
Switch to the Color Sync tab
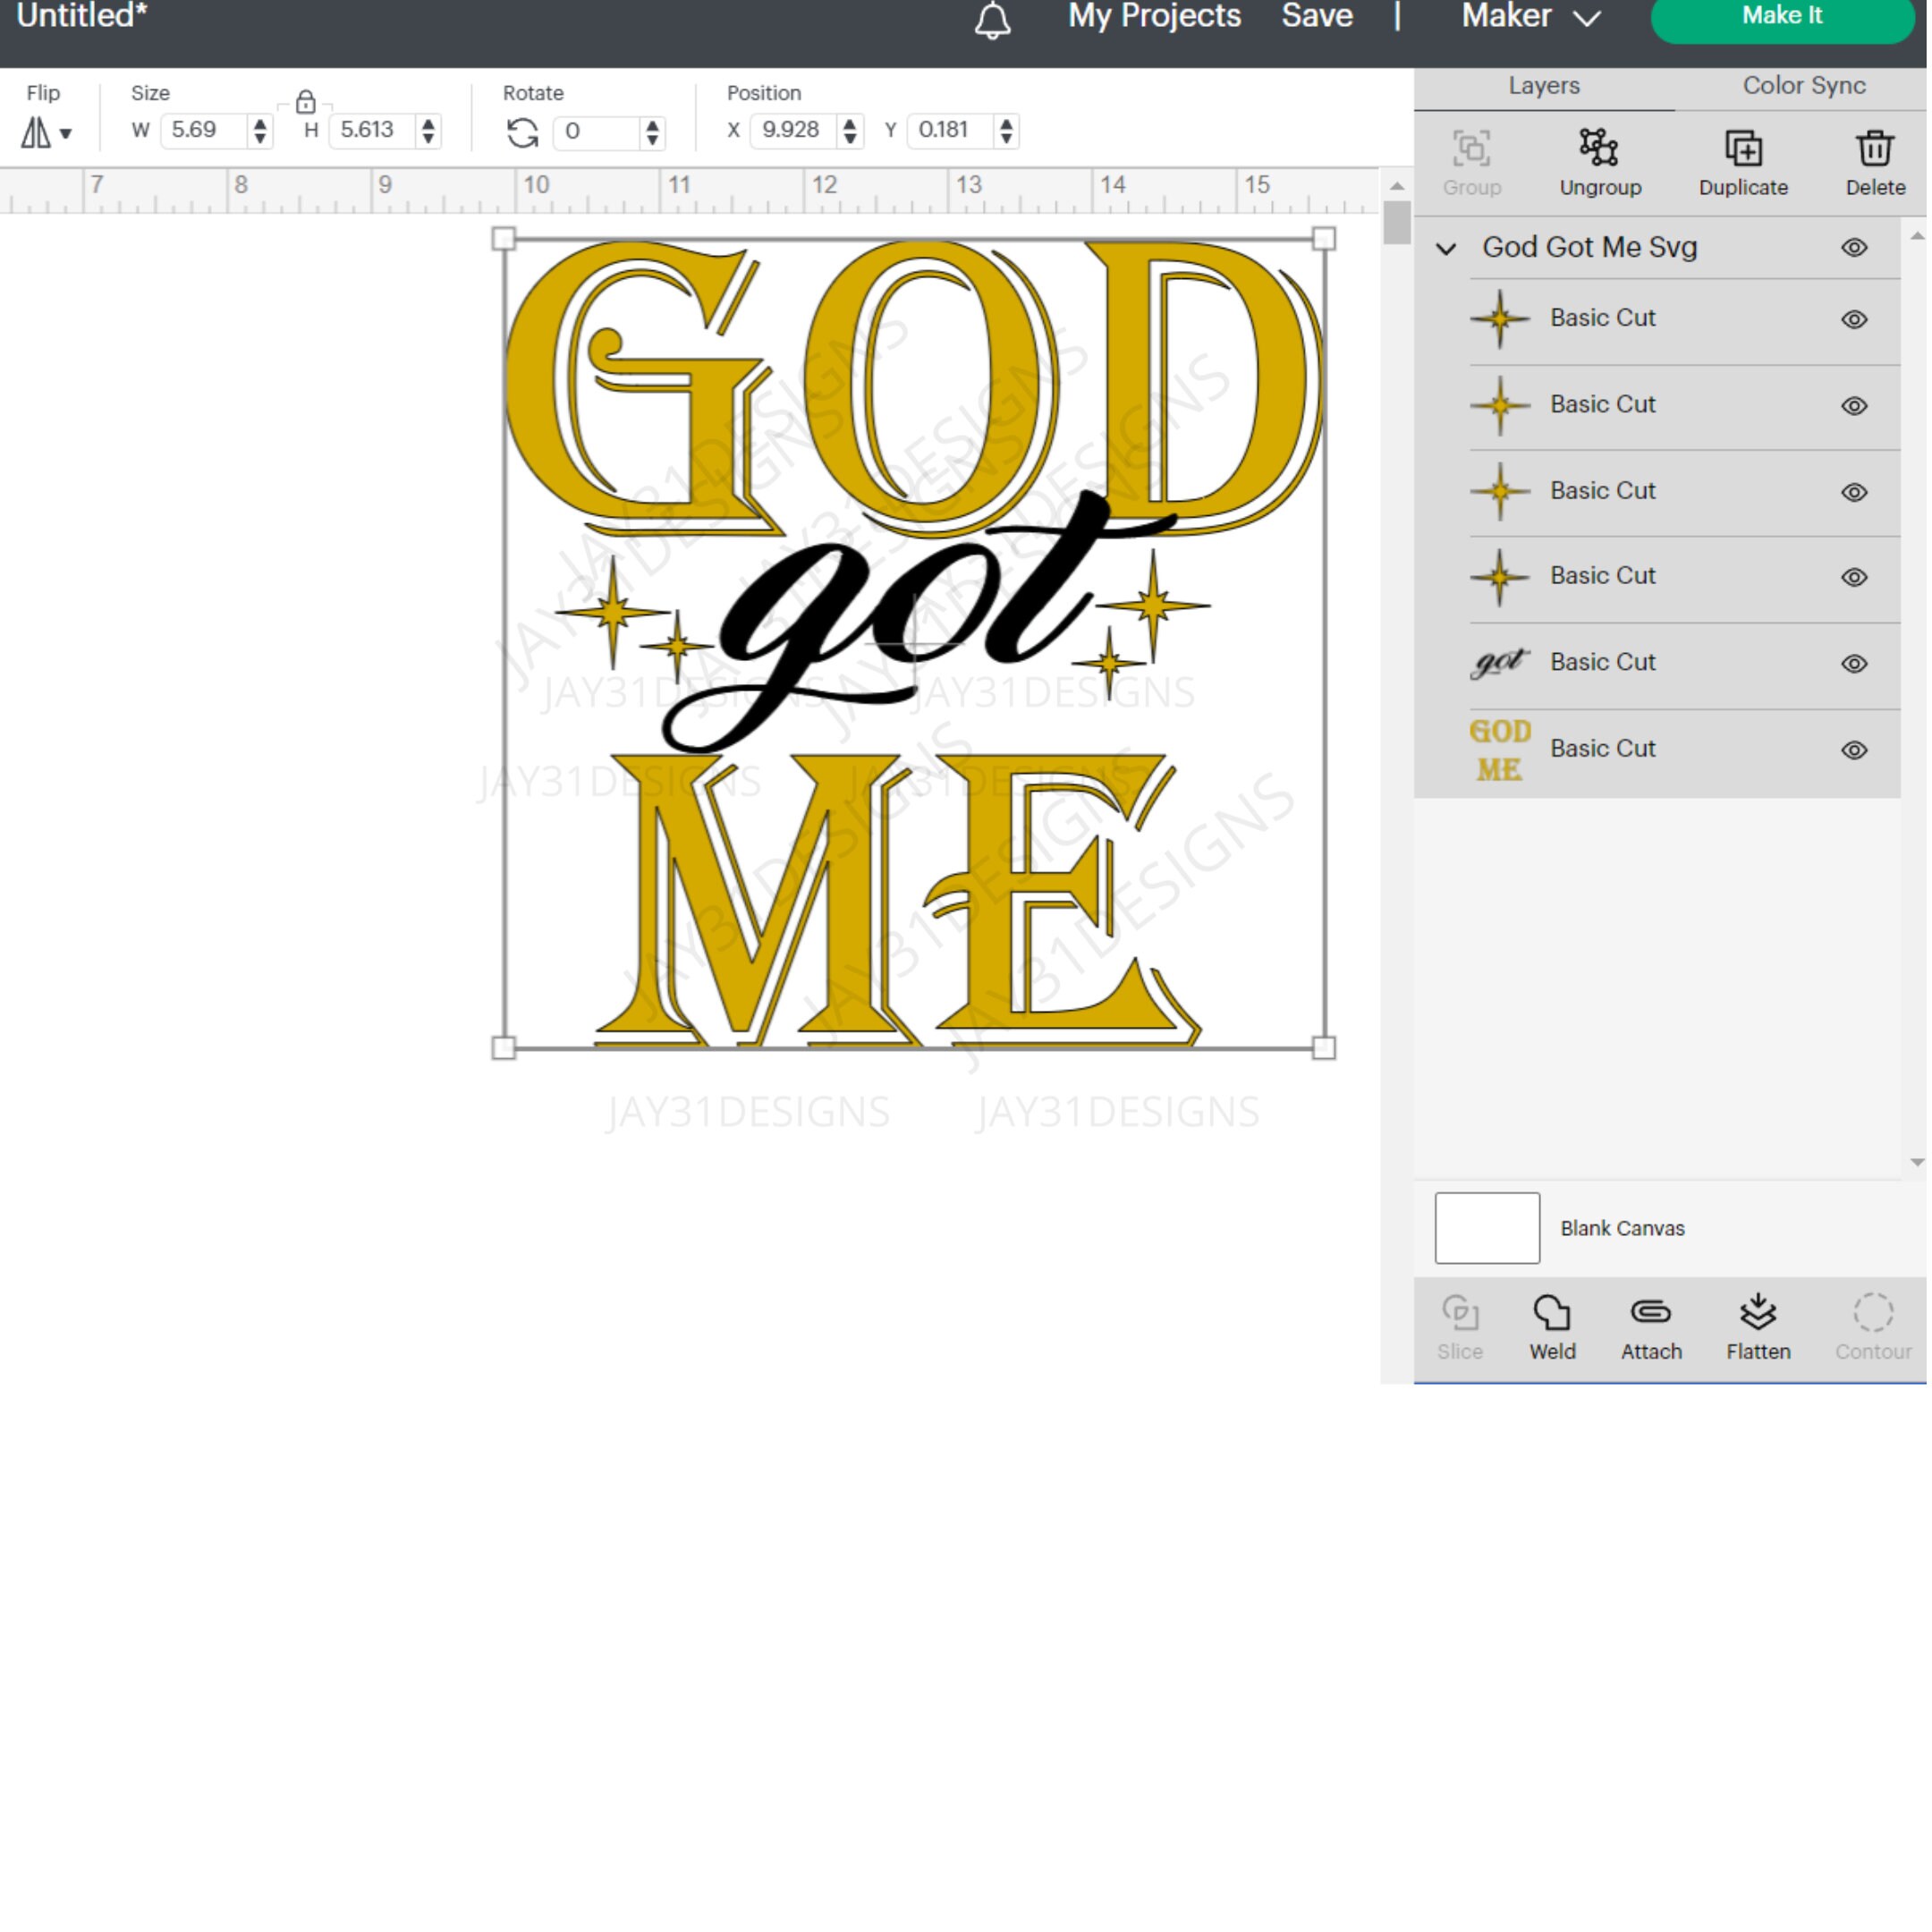click(x=1802, y=85)
